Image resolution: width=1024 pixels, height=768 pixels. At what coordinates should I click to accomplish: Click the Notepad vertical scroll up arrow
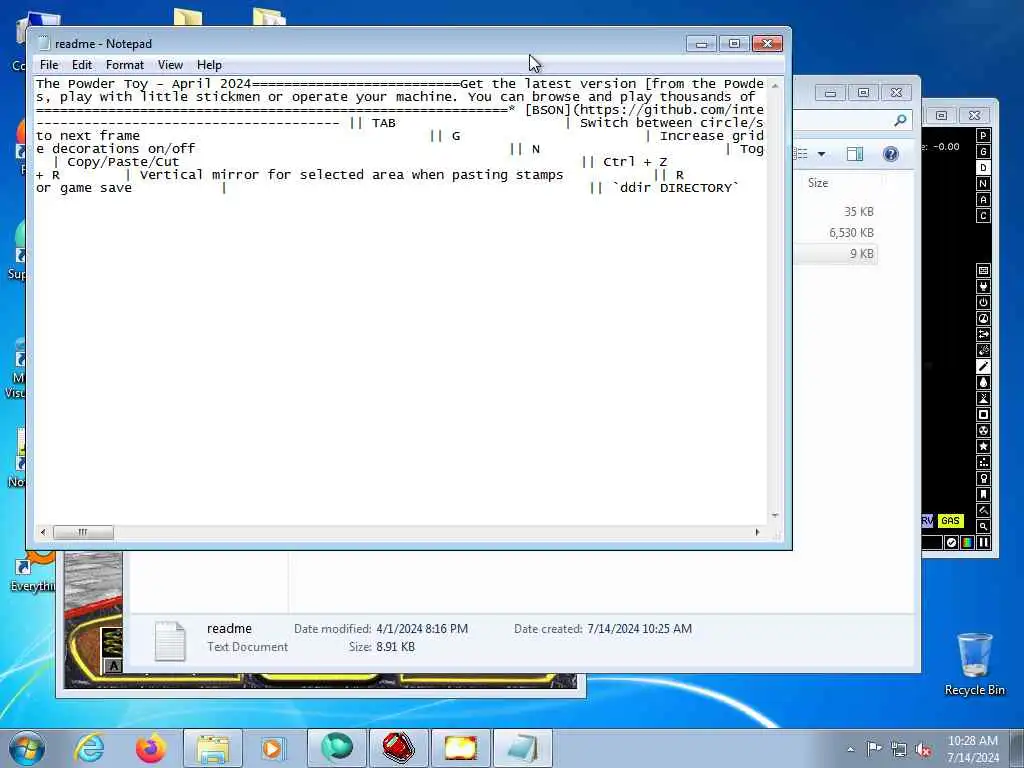(x=775, y=86)
